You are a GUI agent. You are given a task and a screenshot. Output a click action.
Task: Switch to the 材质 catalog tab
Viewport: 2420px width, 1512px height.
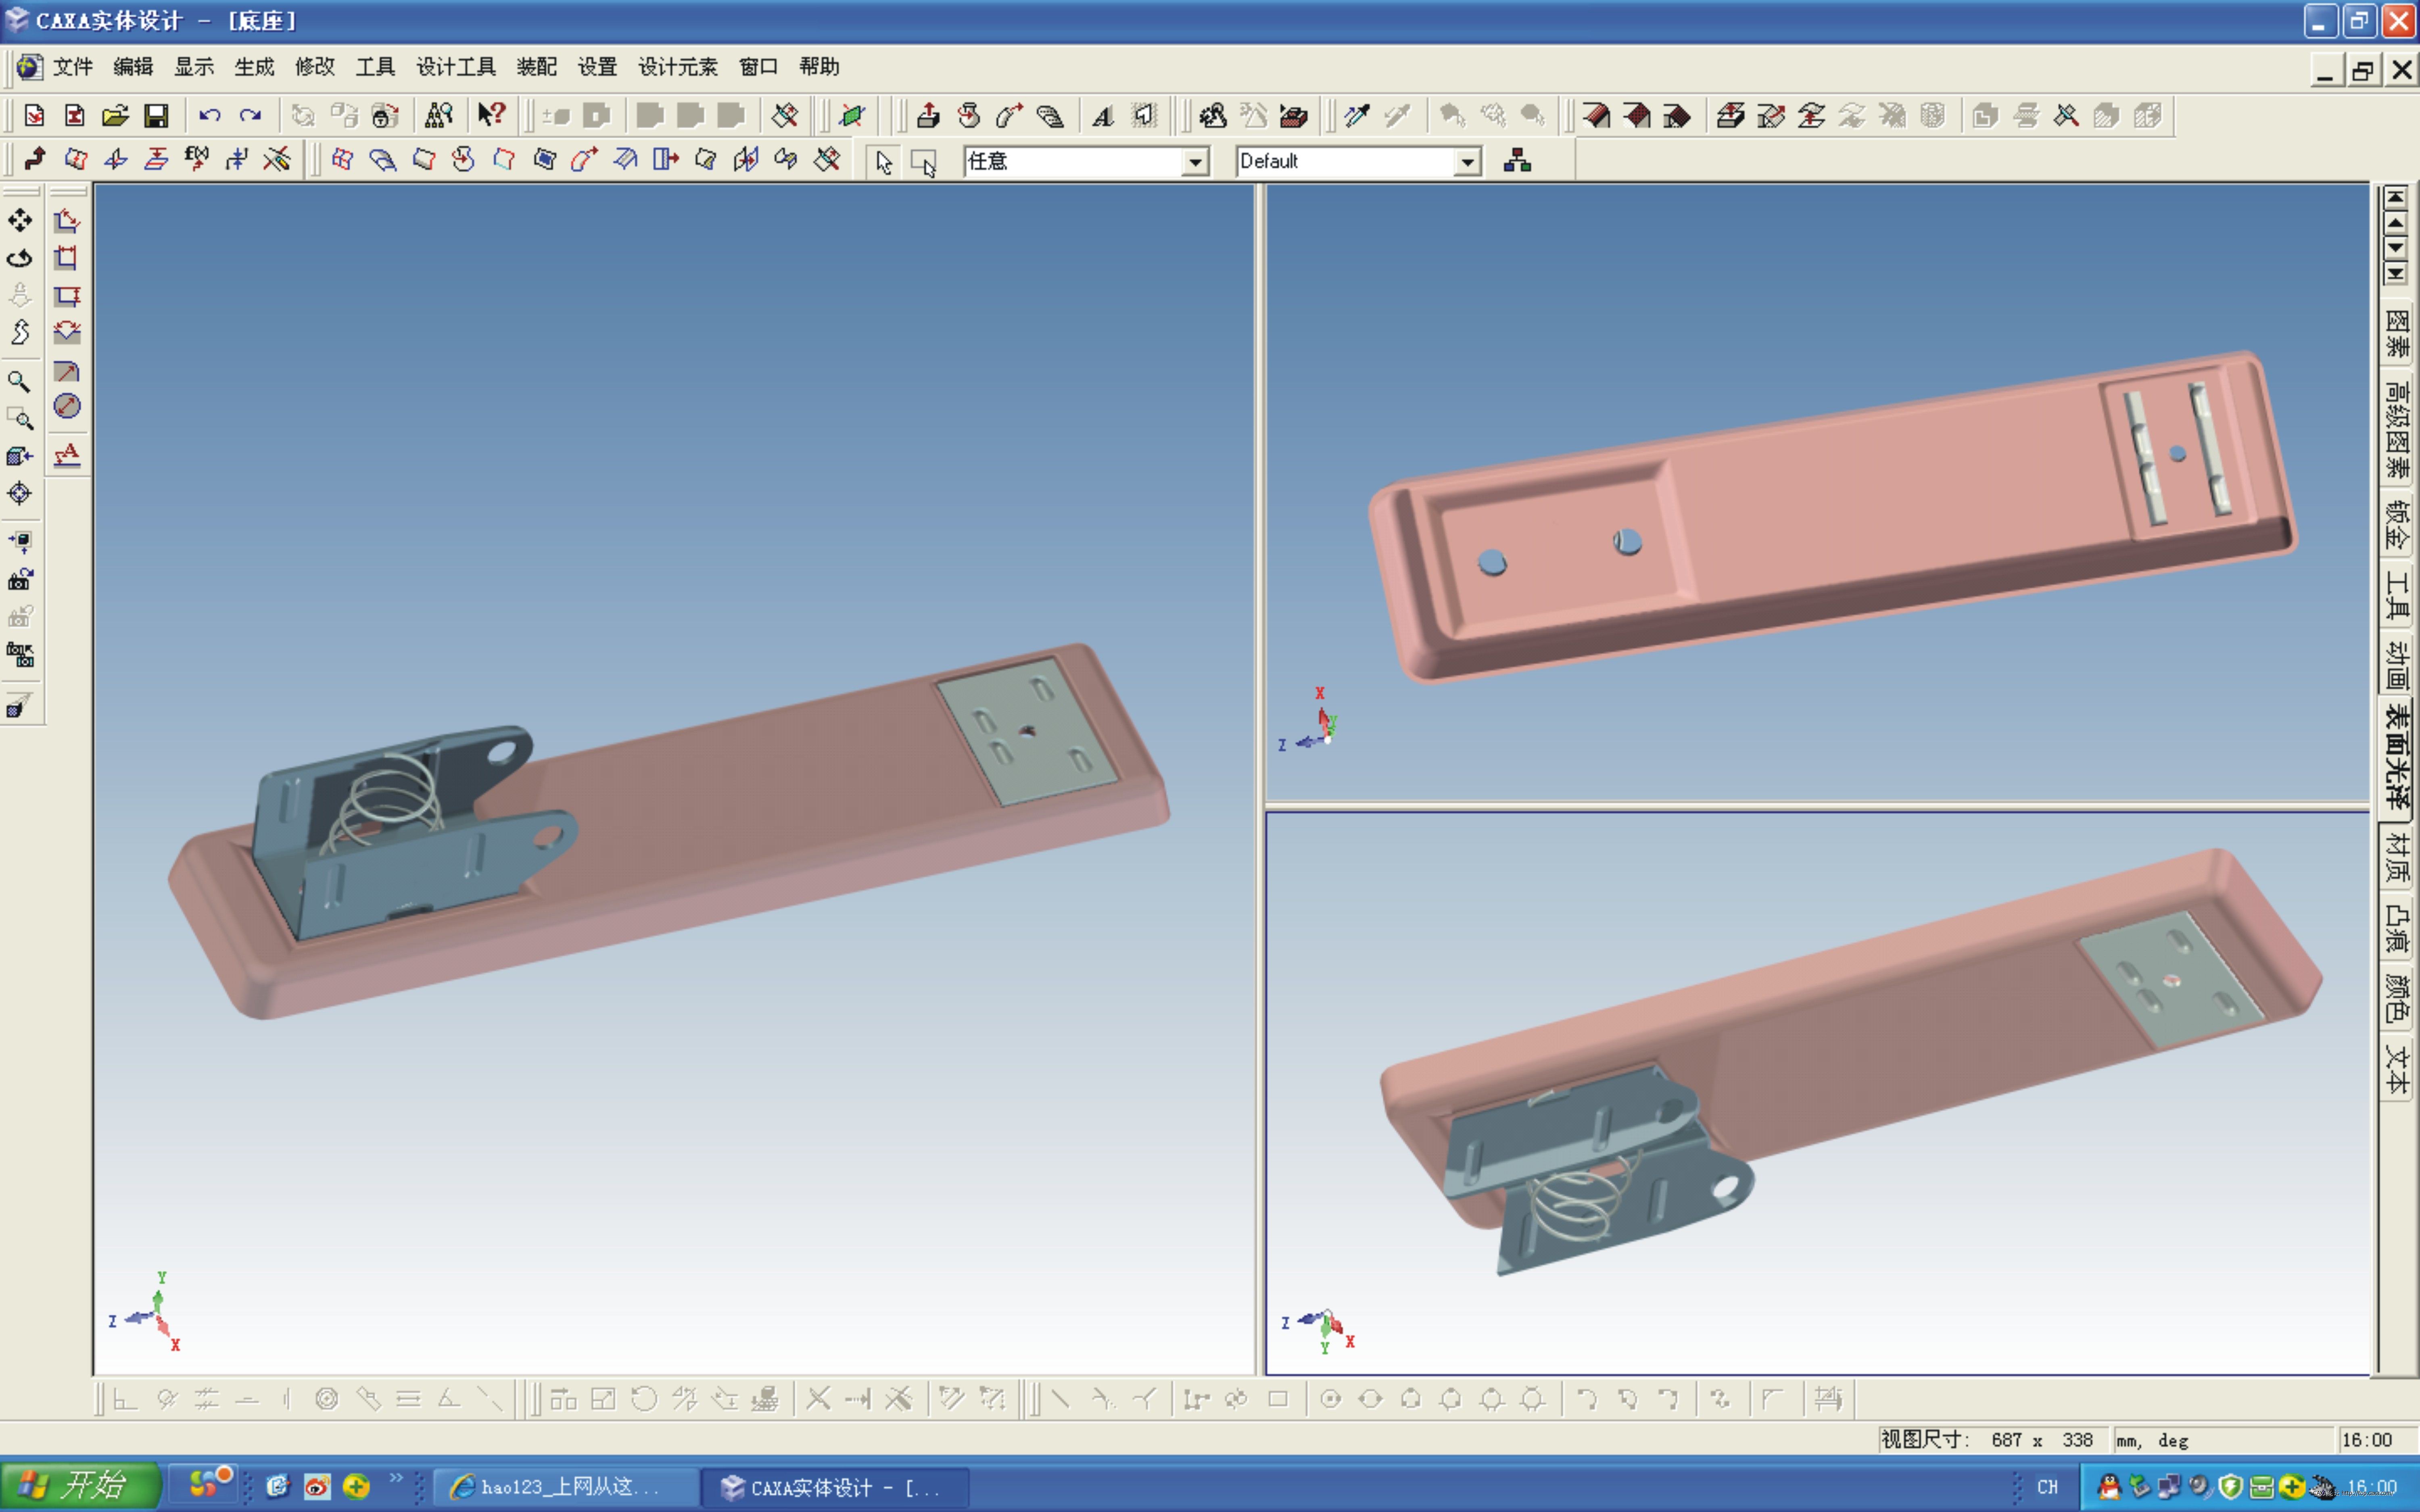[x=2397, y=858]
